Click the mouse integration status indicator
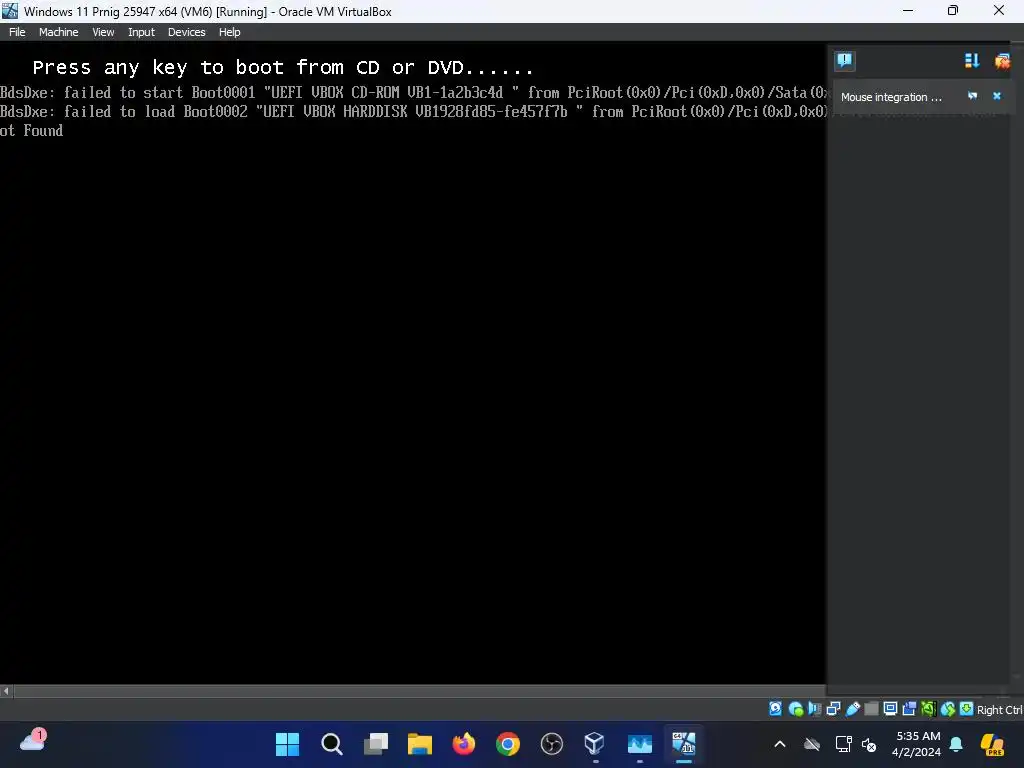This screenshot has width=1024, height=768. coord(948,709)
